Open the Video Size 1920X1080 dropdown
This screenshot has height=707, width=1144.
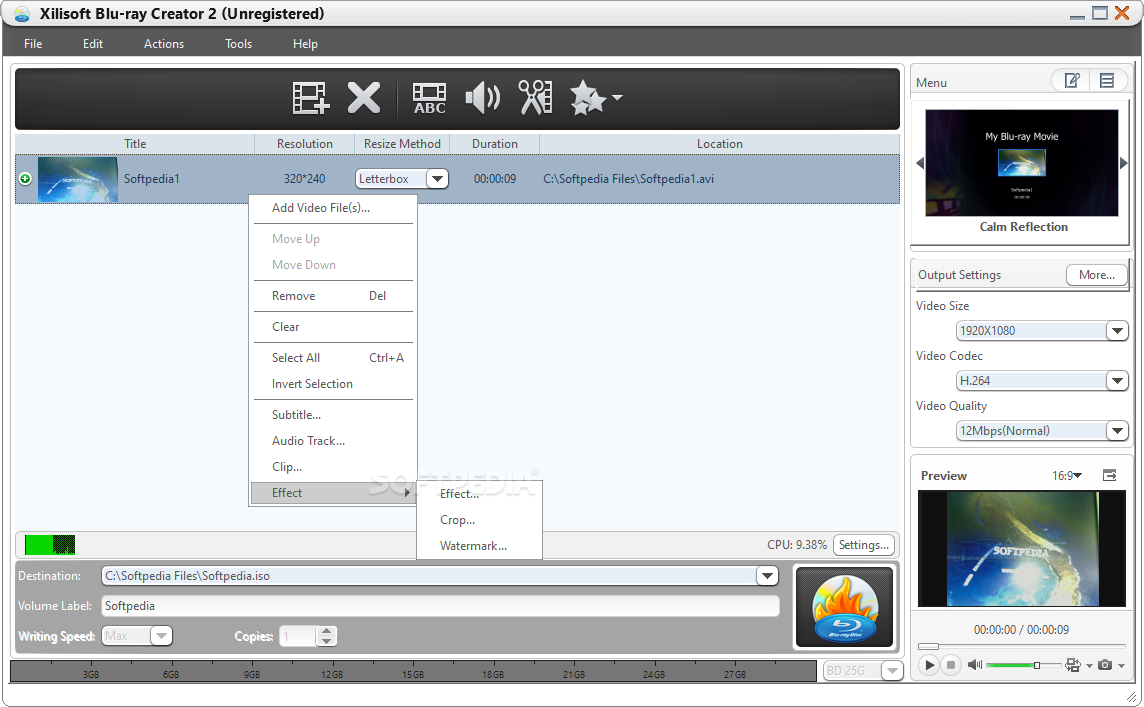1116,331
